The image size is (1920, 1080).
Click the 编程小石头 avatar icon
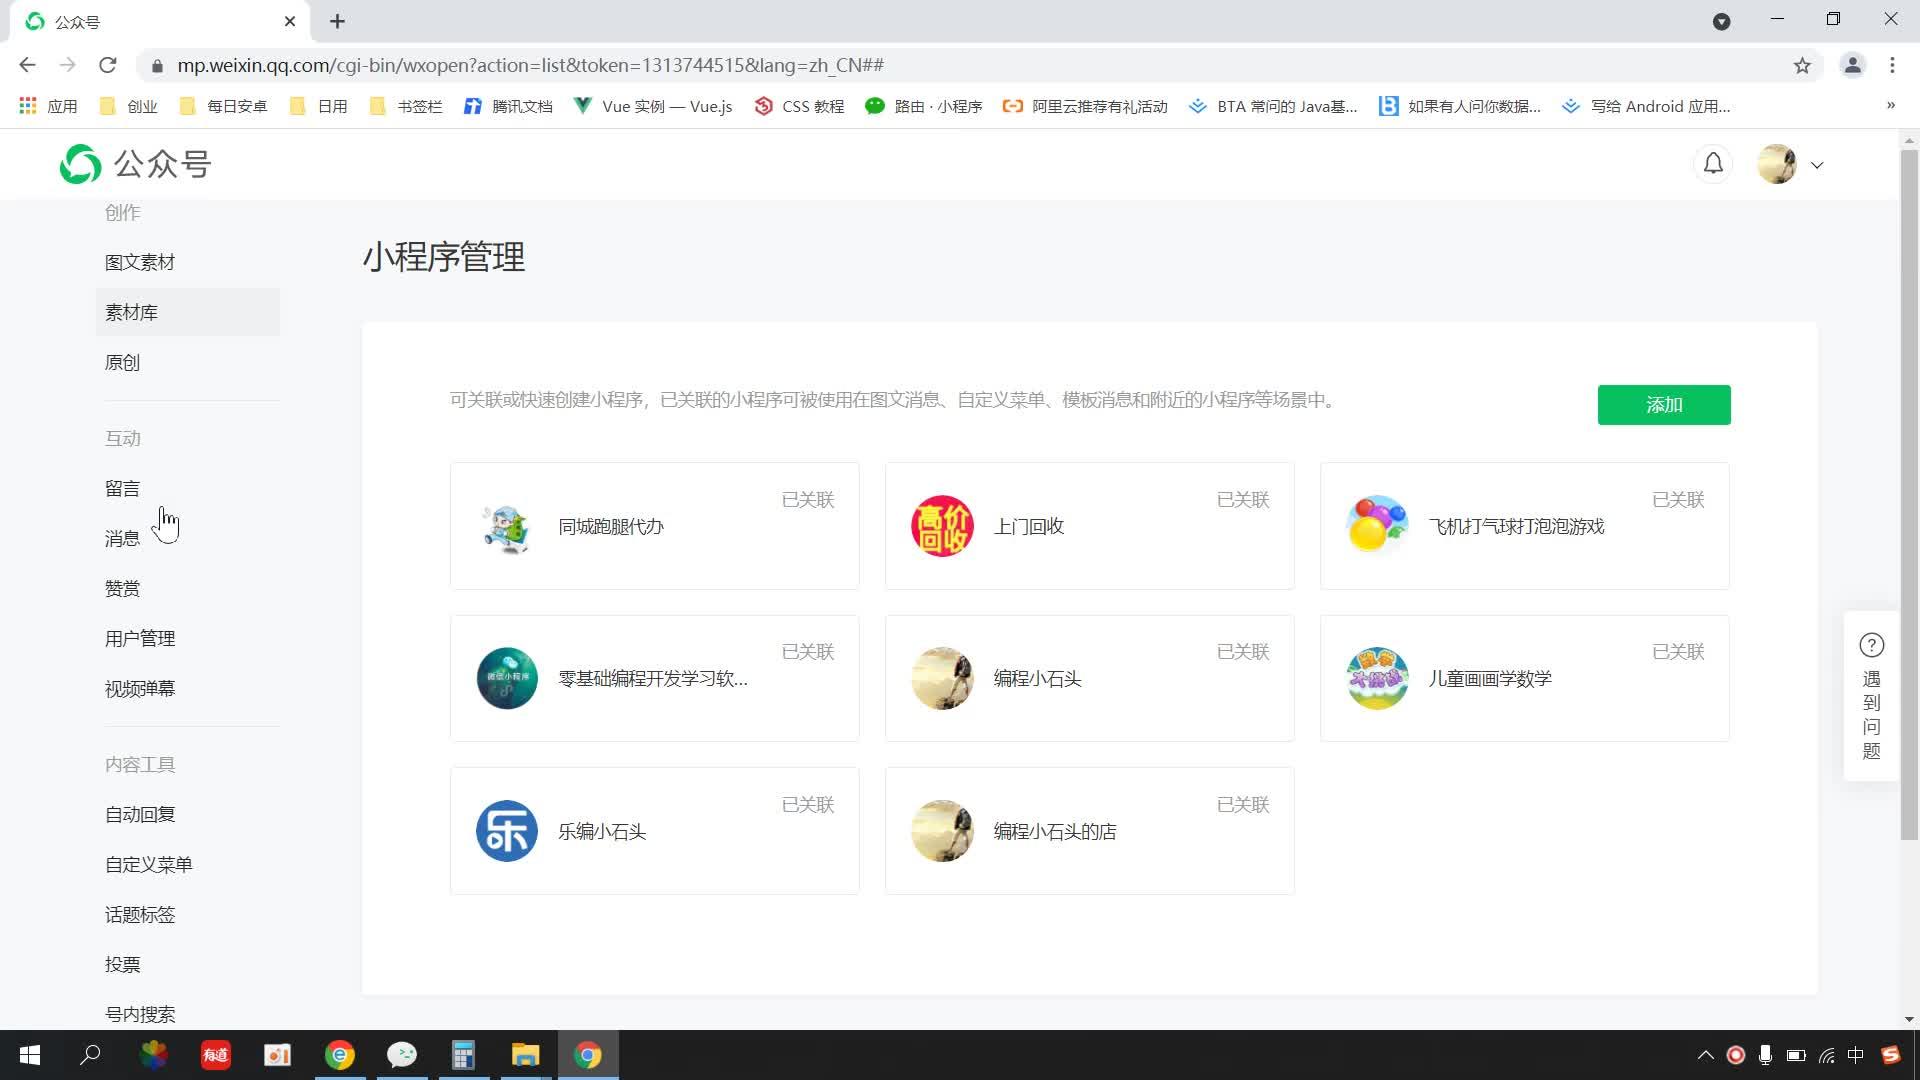tap(942, 678)
